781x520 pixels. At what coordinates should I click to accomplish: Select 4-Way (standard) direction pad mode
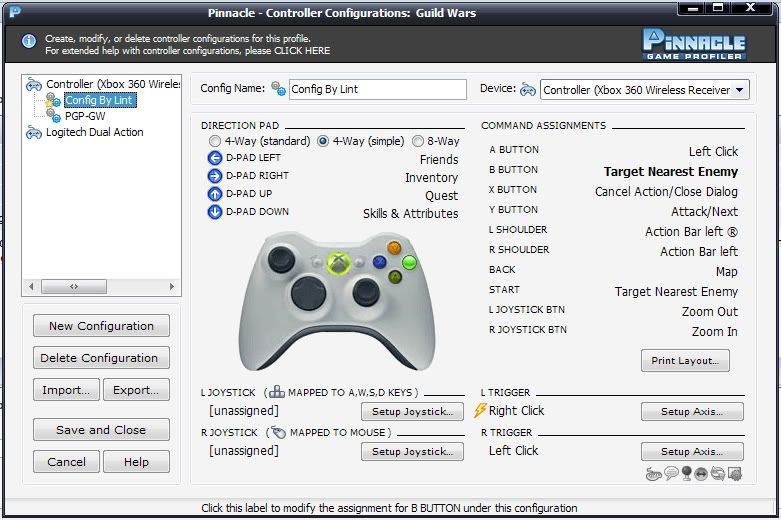pos(215,141)
